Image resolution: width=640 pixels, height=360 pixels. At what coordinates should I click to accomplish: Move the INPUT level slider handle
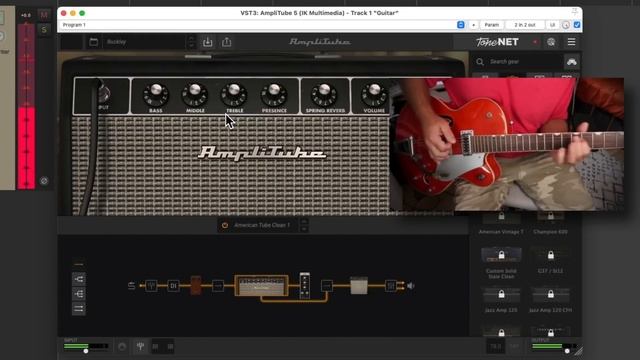(x=86, y=351)
